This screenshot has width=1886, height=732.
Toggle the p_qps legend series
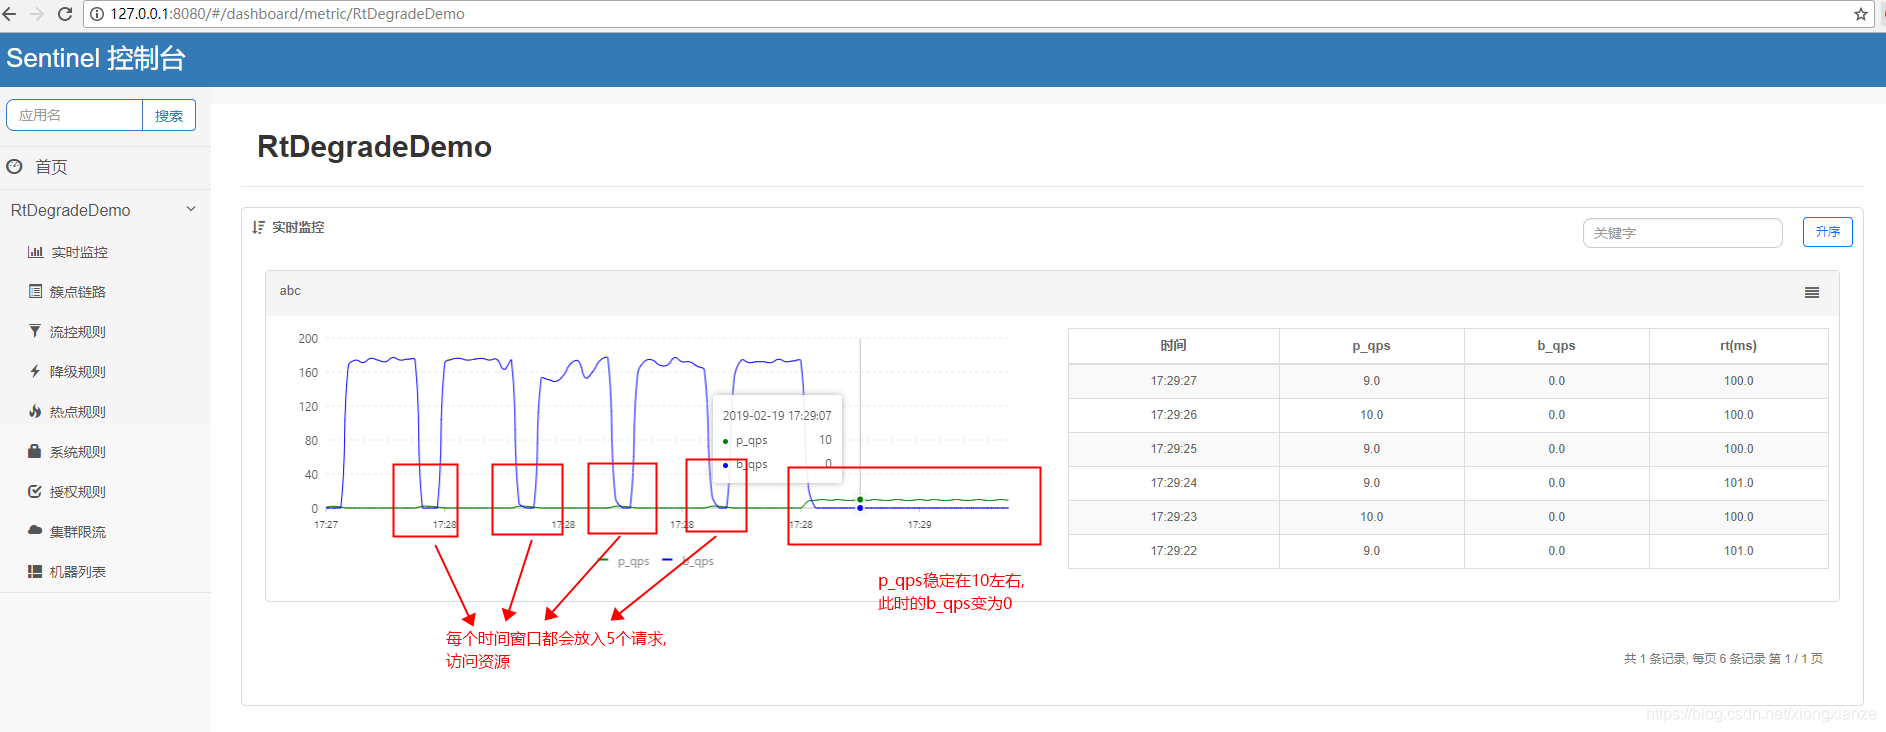click(x=624, y=561)
